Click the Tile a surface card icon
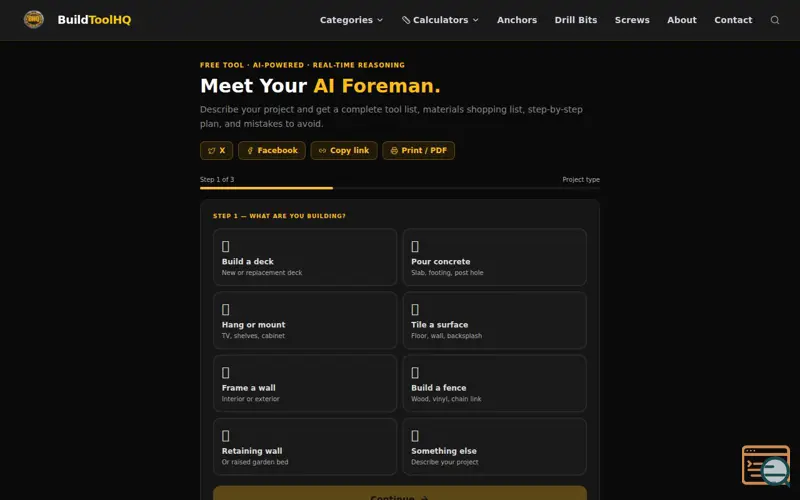Screen dimensions: 800x500 [415, 310]
